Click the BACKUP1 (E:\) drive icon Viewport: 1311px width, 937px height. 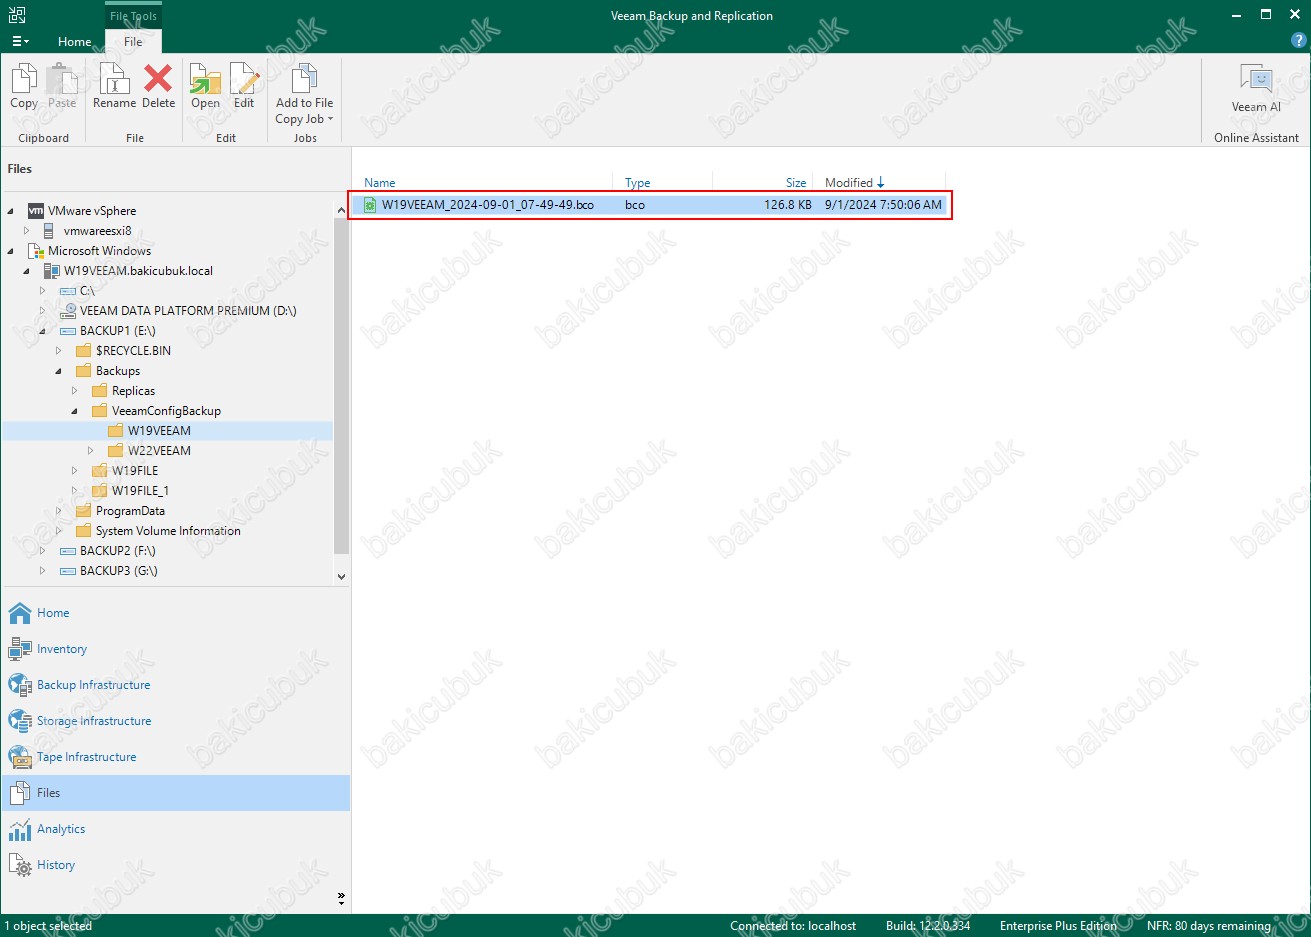click(68, 331)
